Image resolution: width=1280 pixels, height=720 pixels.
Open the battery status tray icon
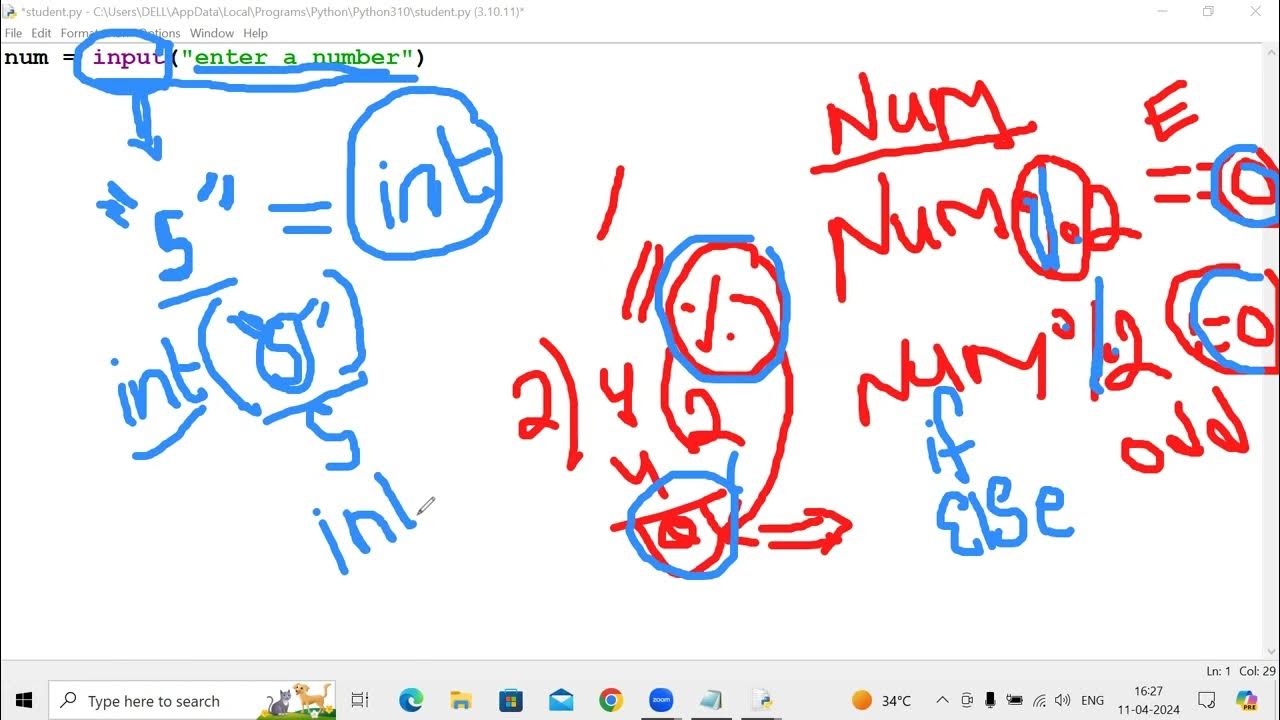click(1014, 700)
